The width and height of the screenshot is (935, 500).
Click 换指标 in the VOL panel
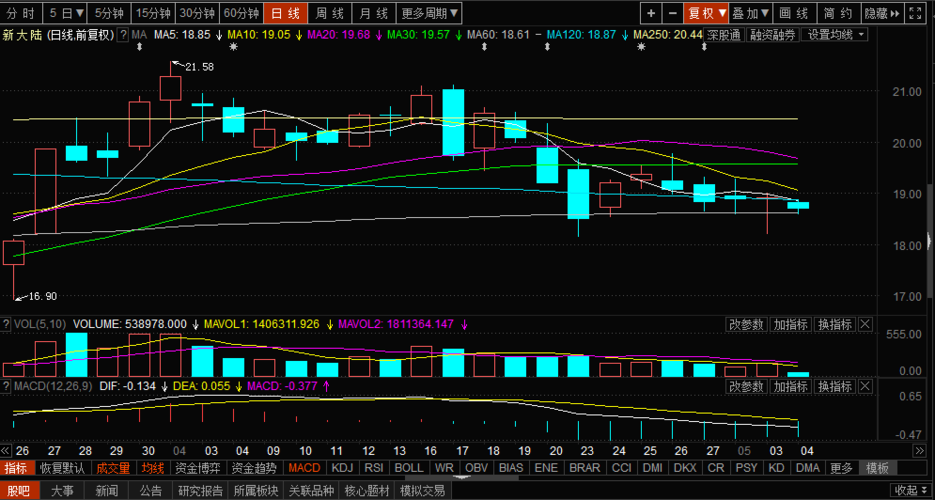[834, 324]
